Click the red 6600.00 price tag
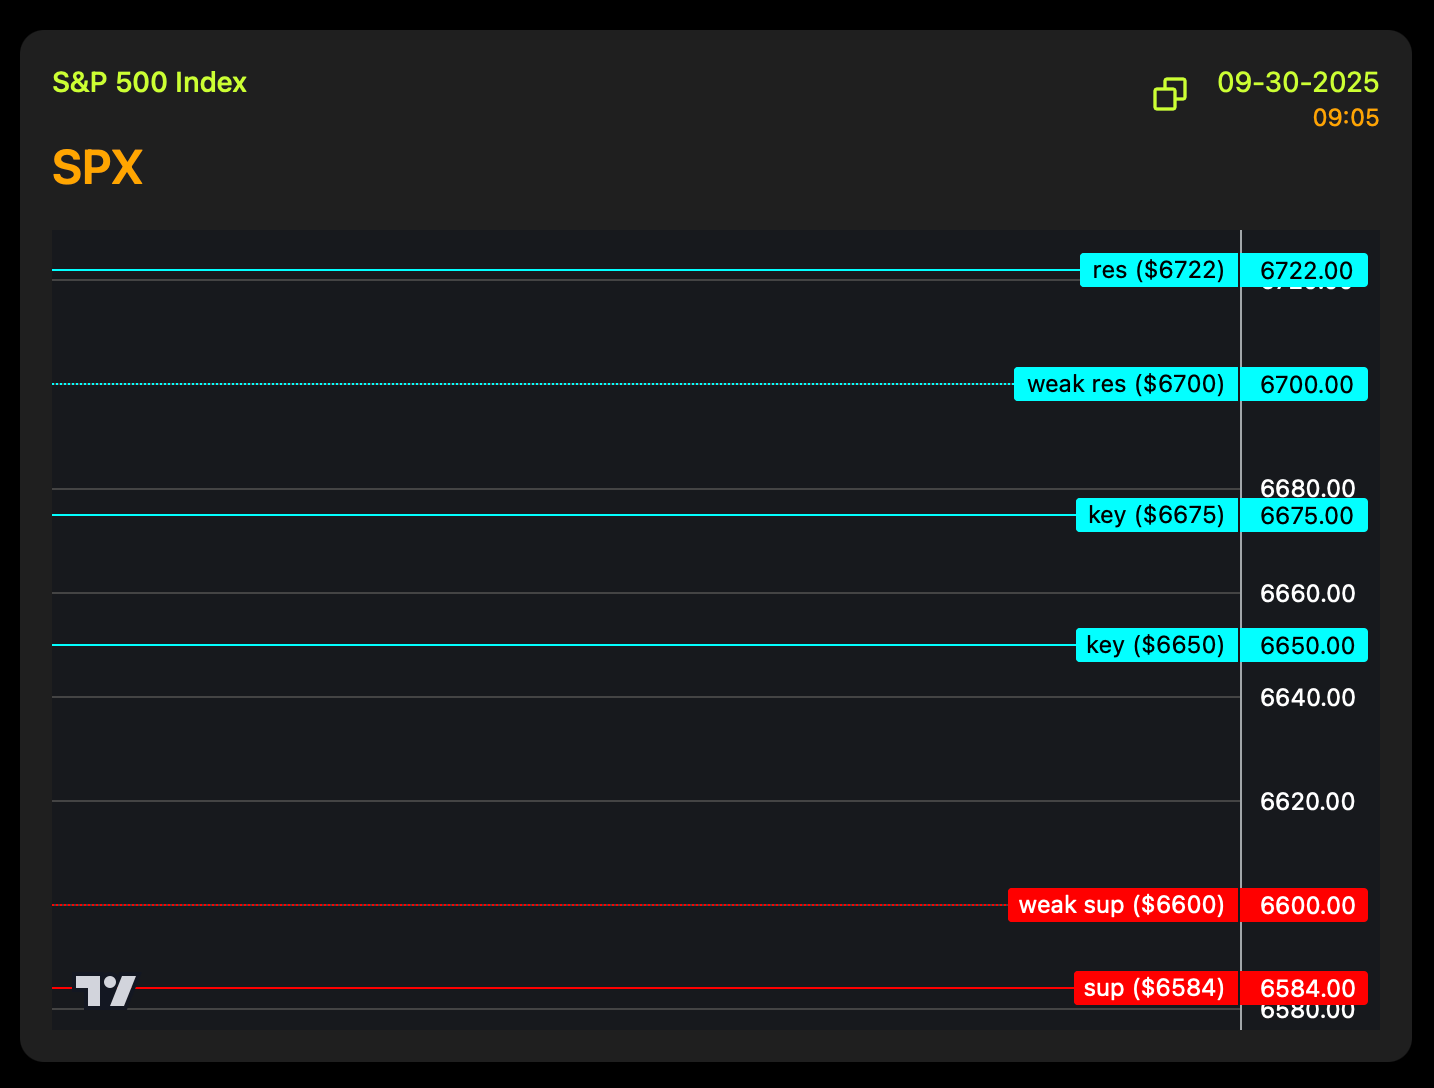The height and width of the screenshot is (1088, 1434). (x=1305, y=905)
